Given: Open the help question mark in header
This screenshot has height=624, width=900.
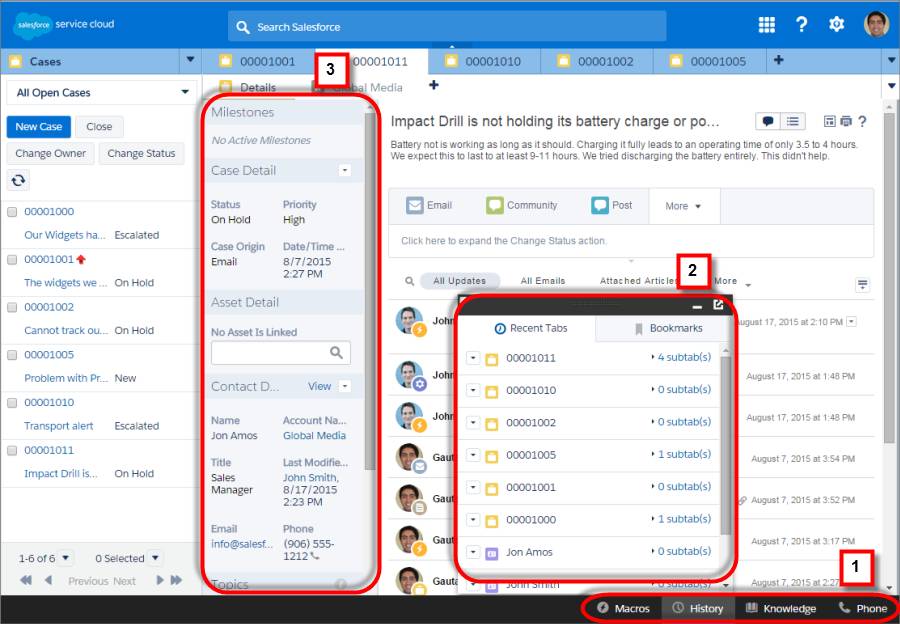Looking at the screenshot, I should (801, 24).
